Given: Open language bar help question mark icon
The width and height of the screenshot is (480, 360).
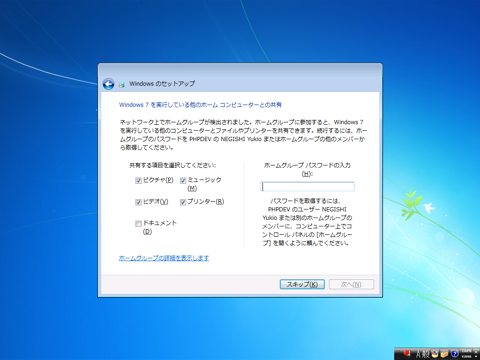Looking at the screenshot, I should [454, 354].
